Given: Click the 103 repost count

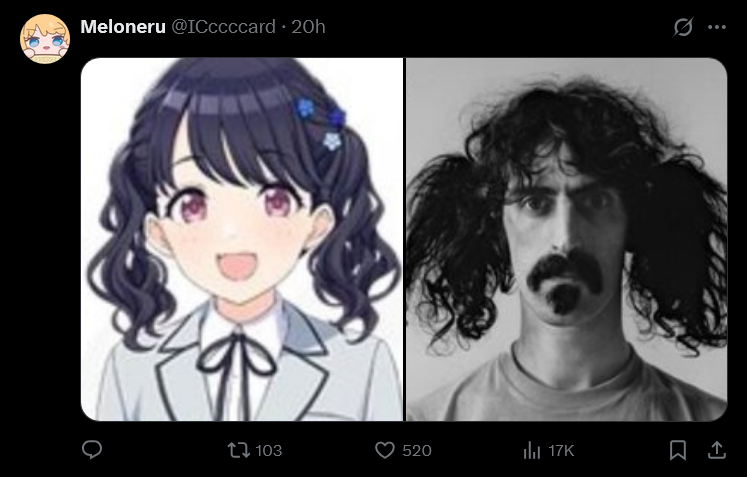Looking at the screenshot, I should click(269, 450).
